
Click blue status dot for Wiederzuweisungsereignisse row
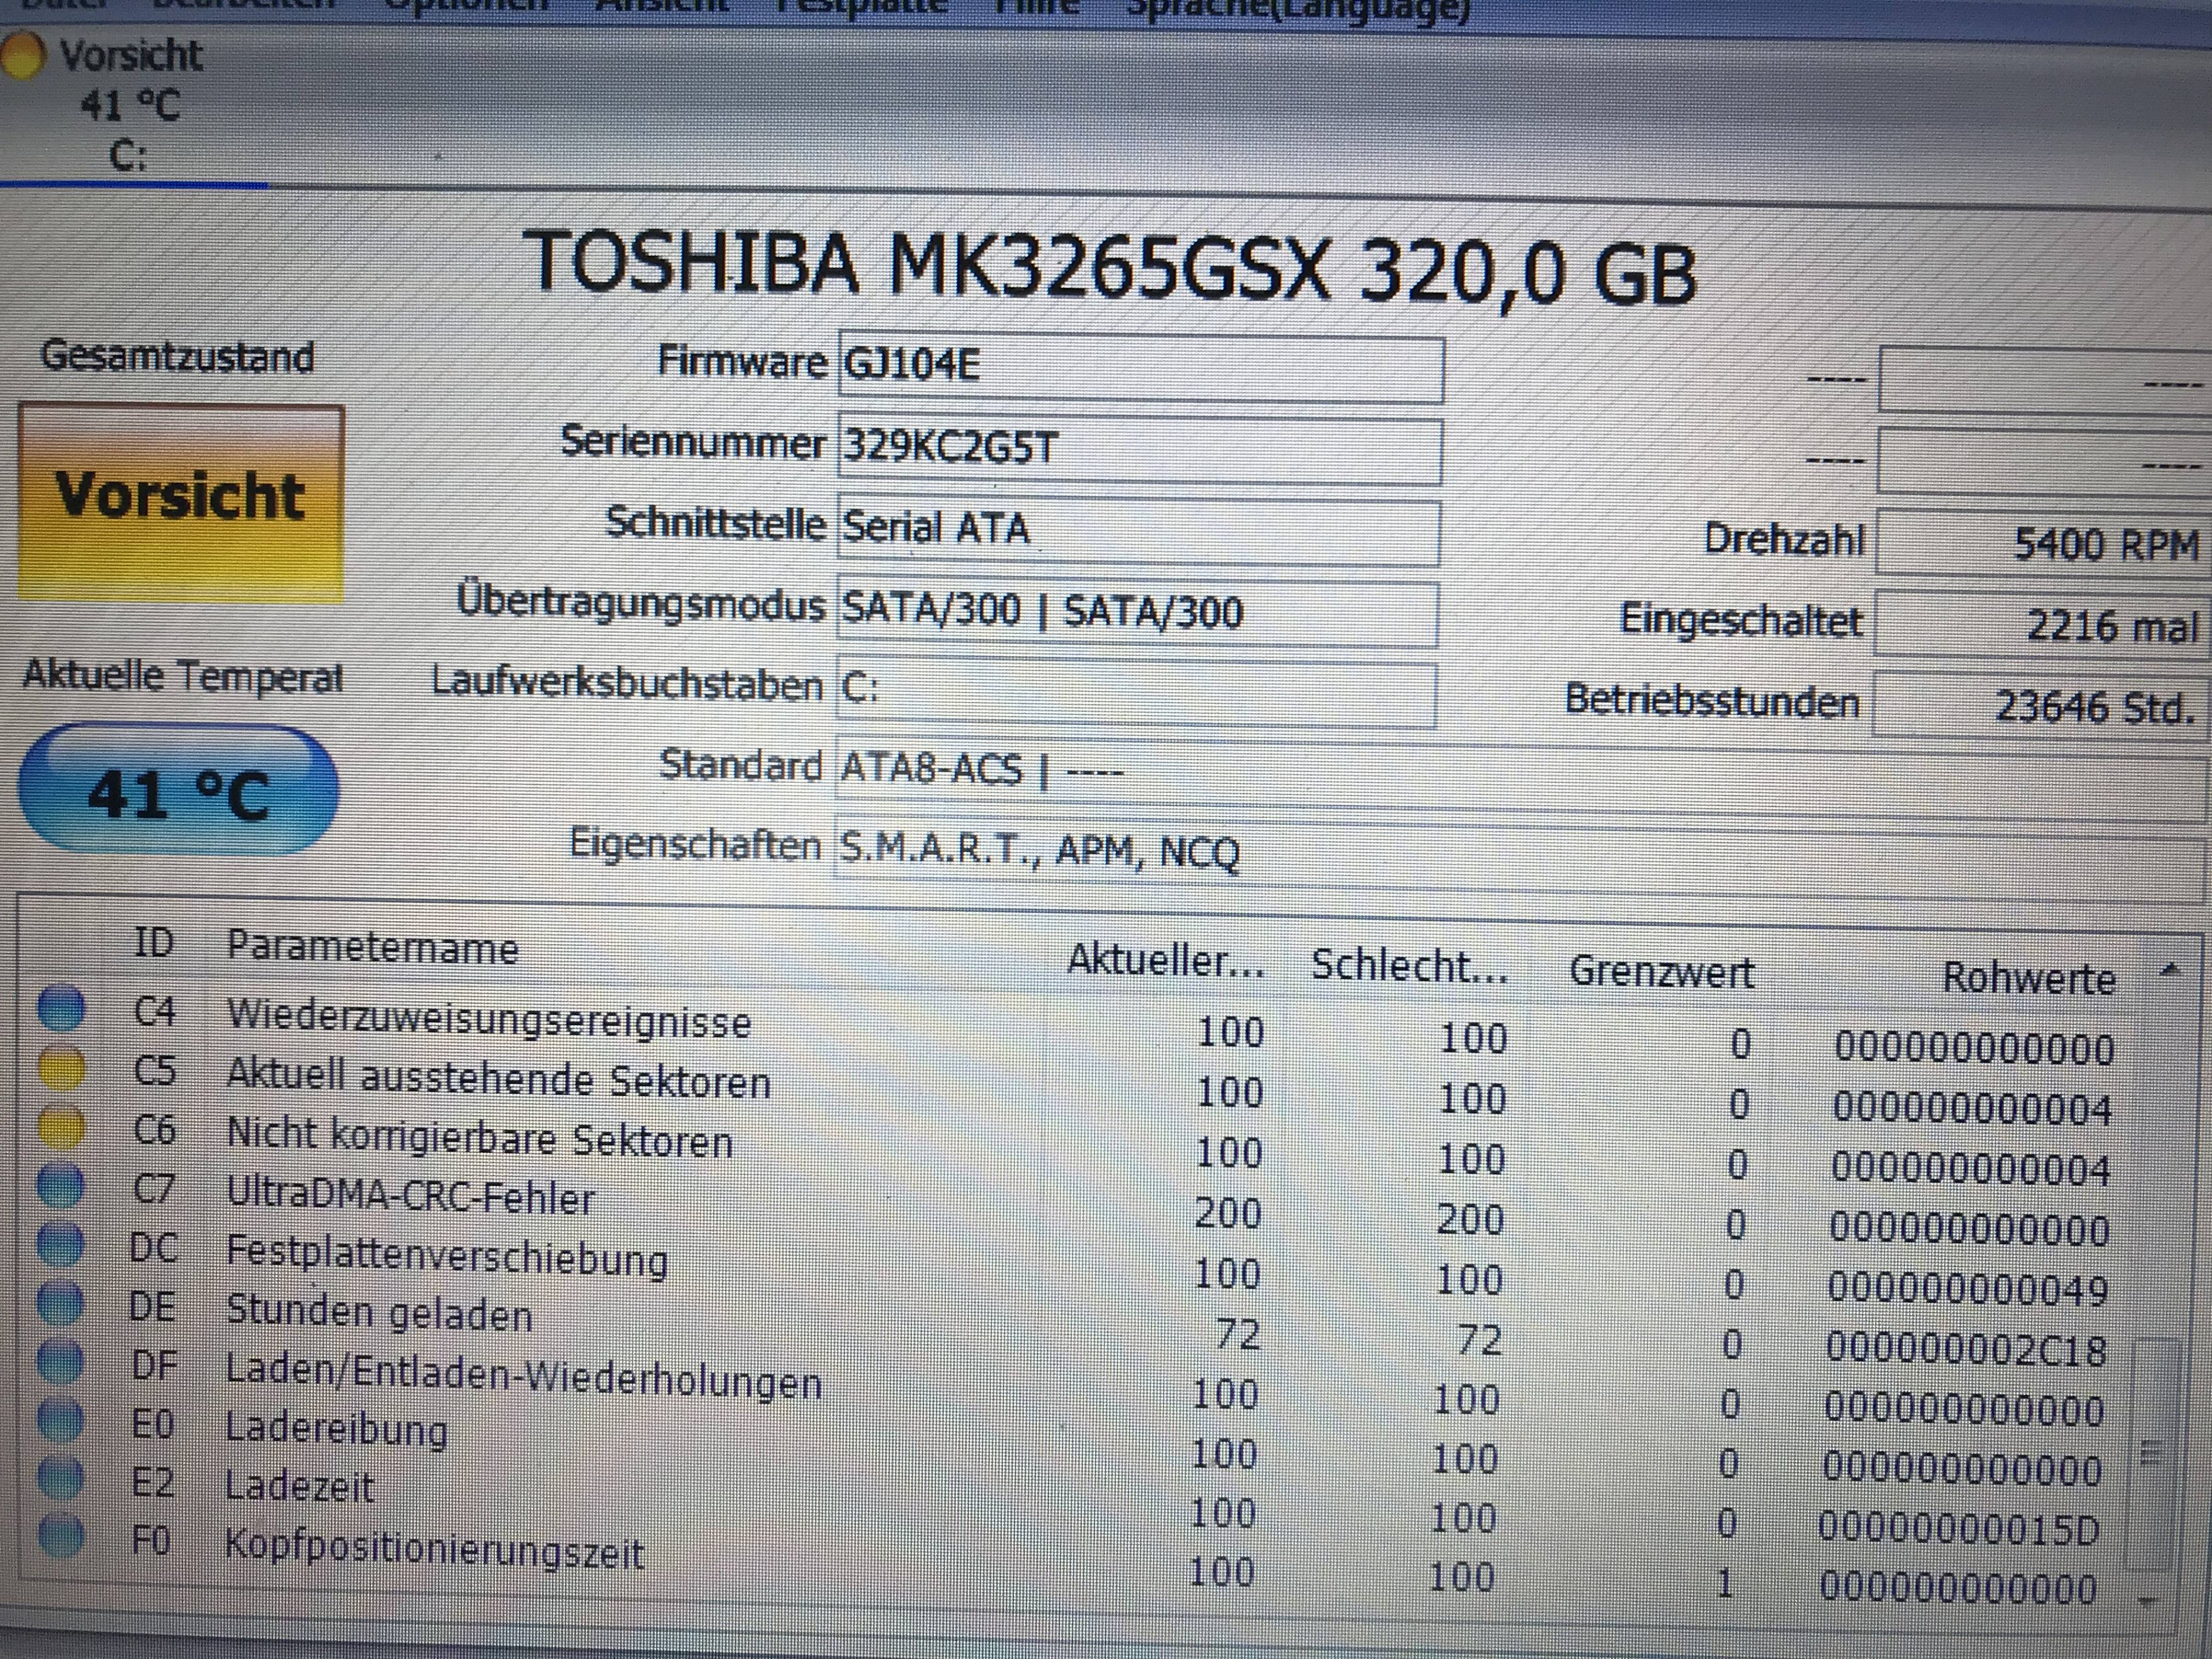pyautogui.click(x=61, y=1008)
